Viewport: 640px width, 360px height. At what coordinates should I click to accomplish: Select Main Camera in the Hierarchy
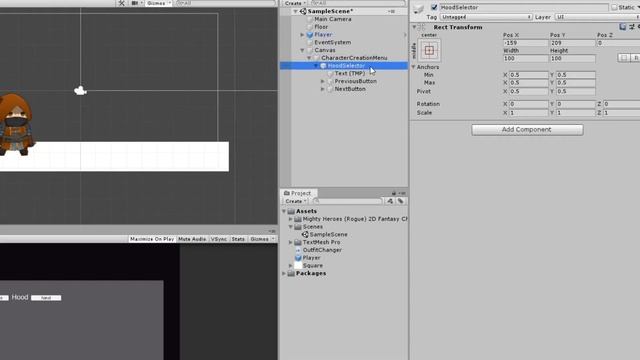coord(333,19)
